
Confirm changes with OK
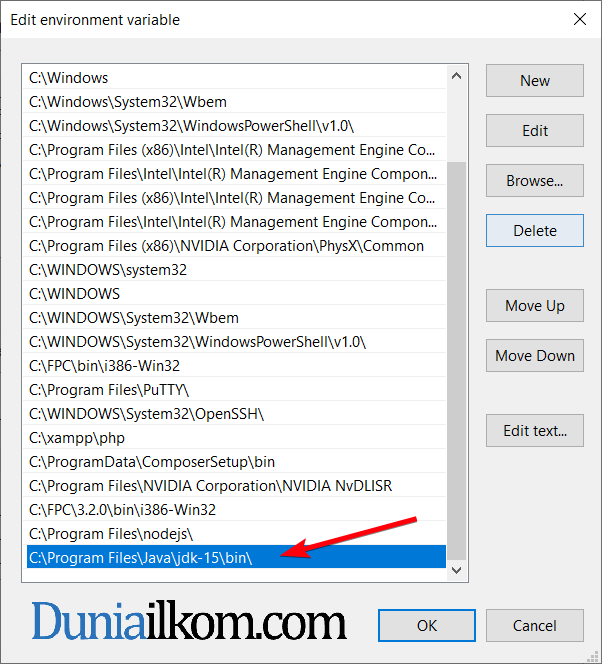pyautogui.click(x=427, y=625)
